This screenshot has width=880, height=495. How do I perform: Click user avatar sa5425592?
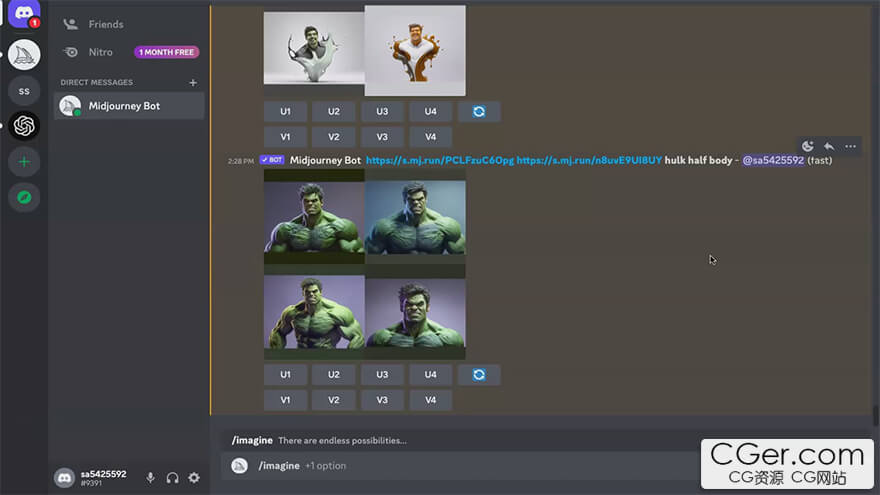pyautogui.click(x=64, y=478)
